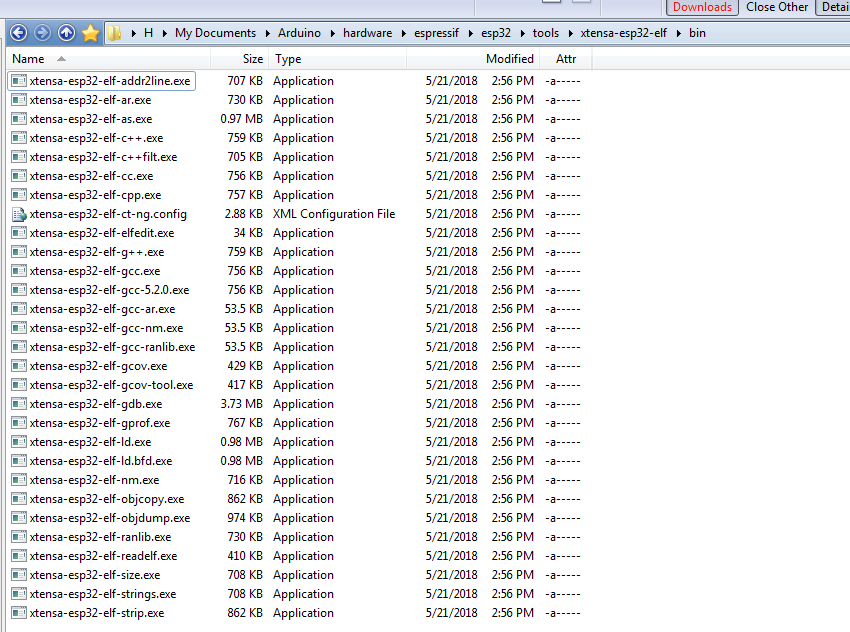Navigate to esp32 folder in breadcrumb

(x=496, y=33)
